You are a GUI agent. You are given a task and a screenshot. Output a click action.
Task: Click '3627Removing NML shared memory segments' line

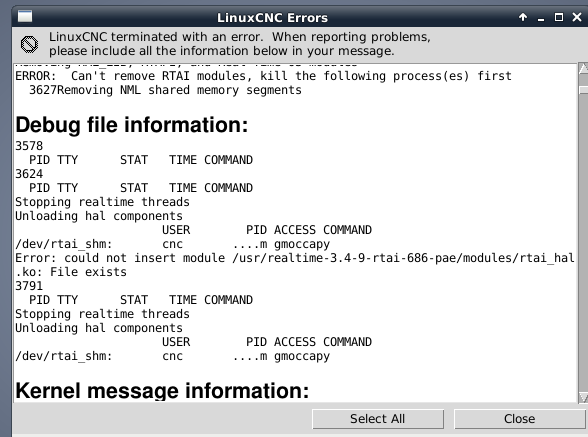[x=165, y=90]
